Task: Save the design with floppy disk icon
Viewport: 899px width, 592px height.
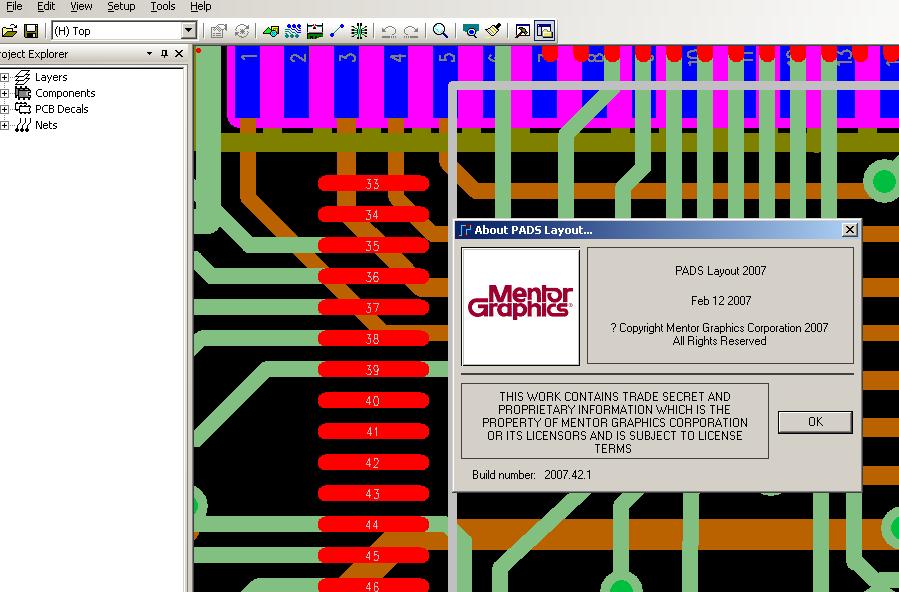Action: click(31, 30)
